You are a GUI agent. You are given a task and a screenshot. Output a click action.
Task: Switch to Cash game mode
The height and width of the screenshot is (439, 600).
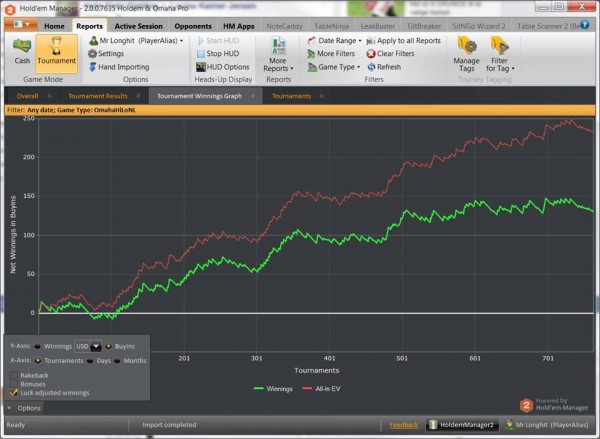point(22,52)
